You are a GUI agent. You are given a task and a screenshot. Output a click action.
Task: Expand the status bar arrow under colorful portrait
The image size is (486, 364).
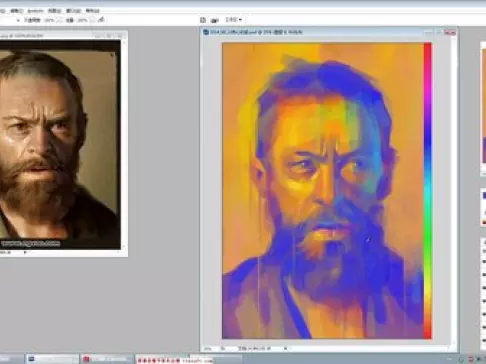point(285,348)
